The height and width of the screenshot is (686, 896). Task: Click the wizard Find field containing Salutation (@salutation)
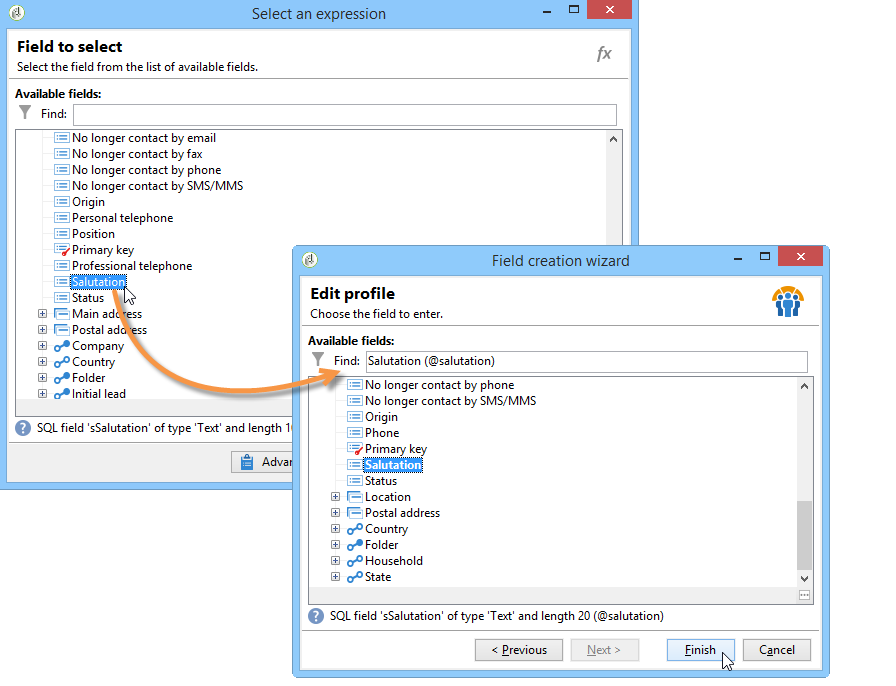587,361
